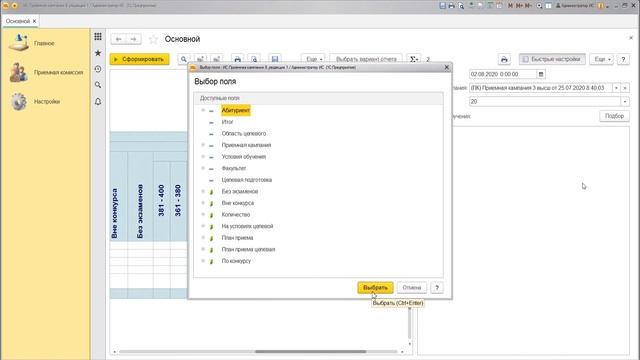Click the M- memory subtract button

click(528, 6)
